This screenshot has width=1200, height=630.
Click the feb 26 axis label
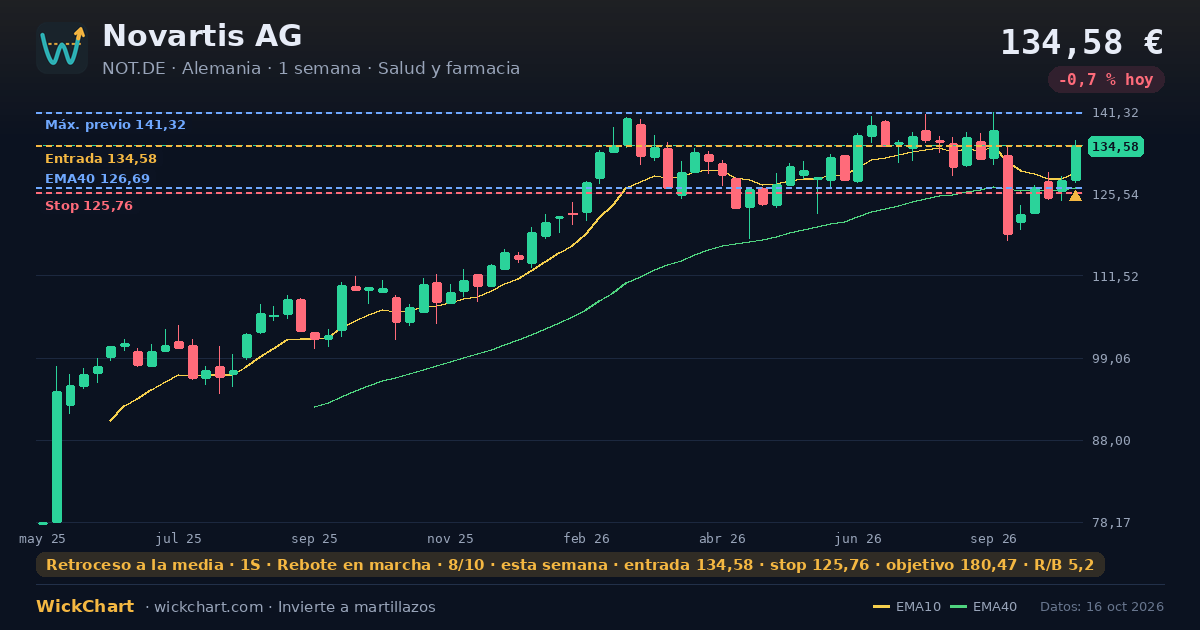click(x=587, y=538)
